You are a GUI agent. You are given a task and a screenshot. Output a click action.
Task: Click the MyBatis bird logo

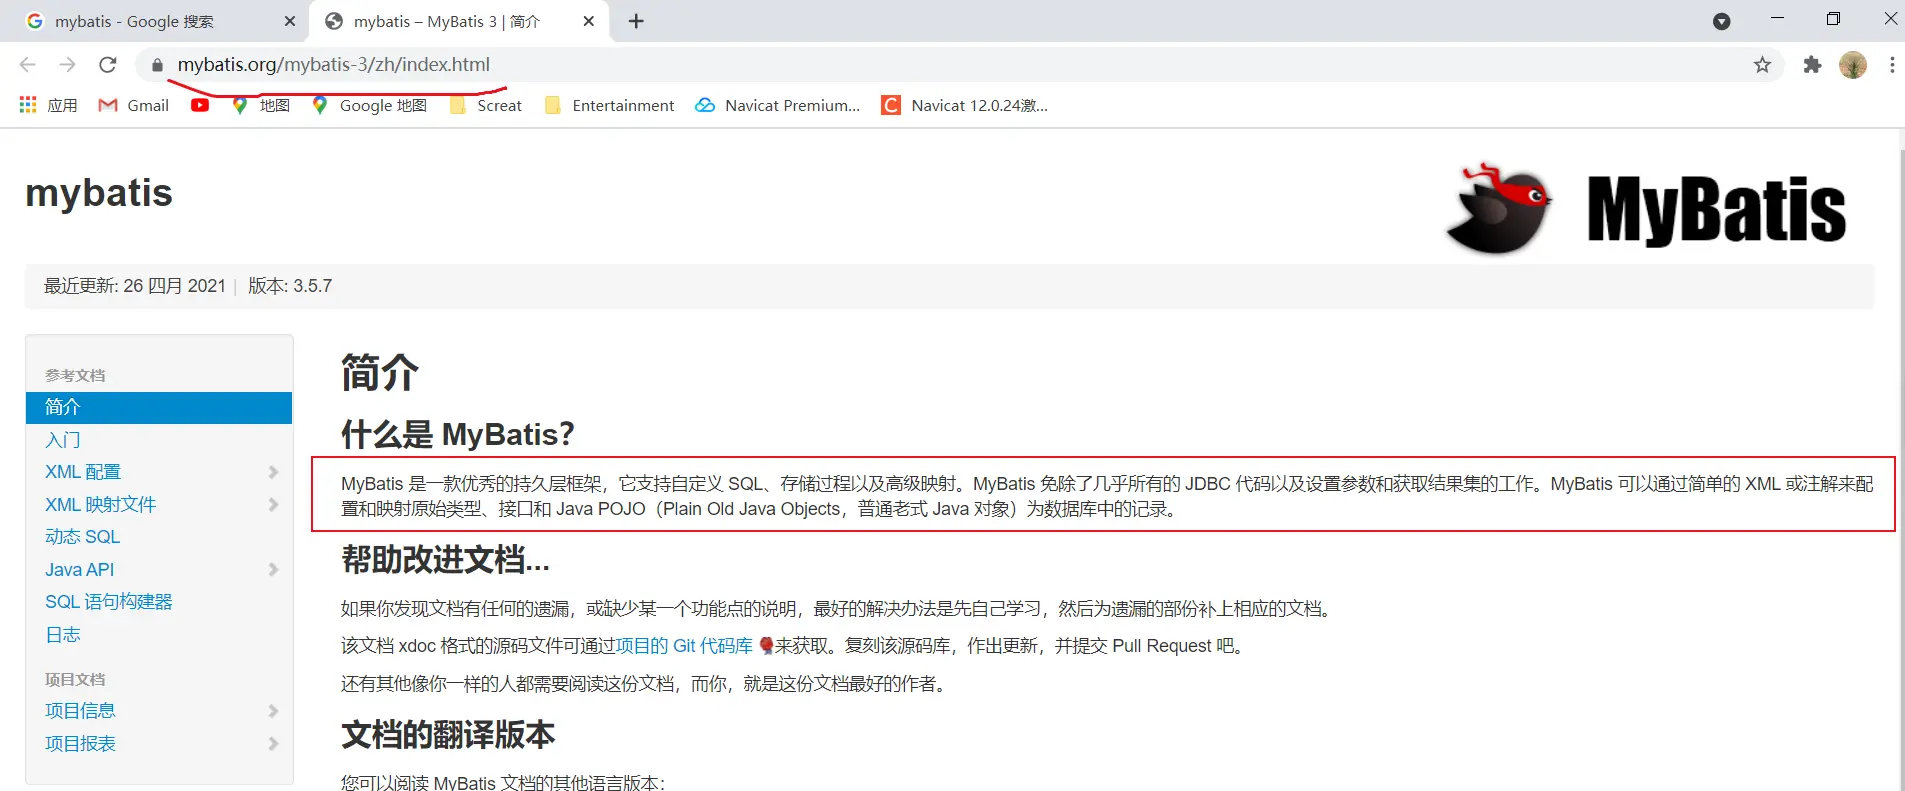[1498, 208]
